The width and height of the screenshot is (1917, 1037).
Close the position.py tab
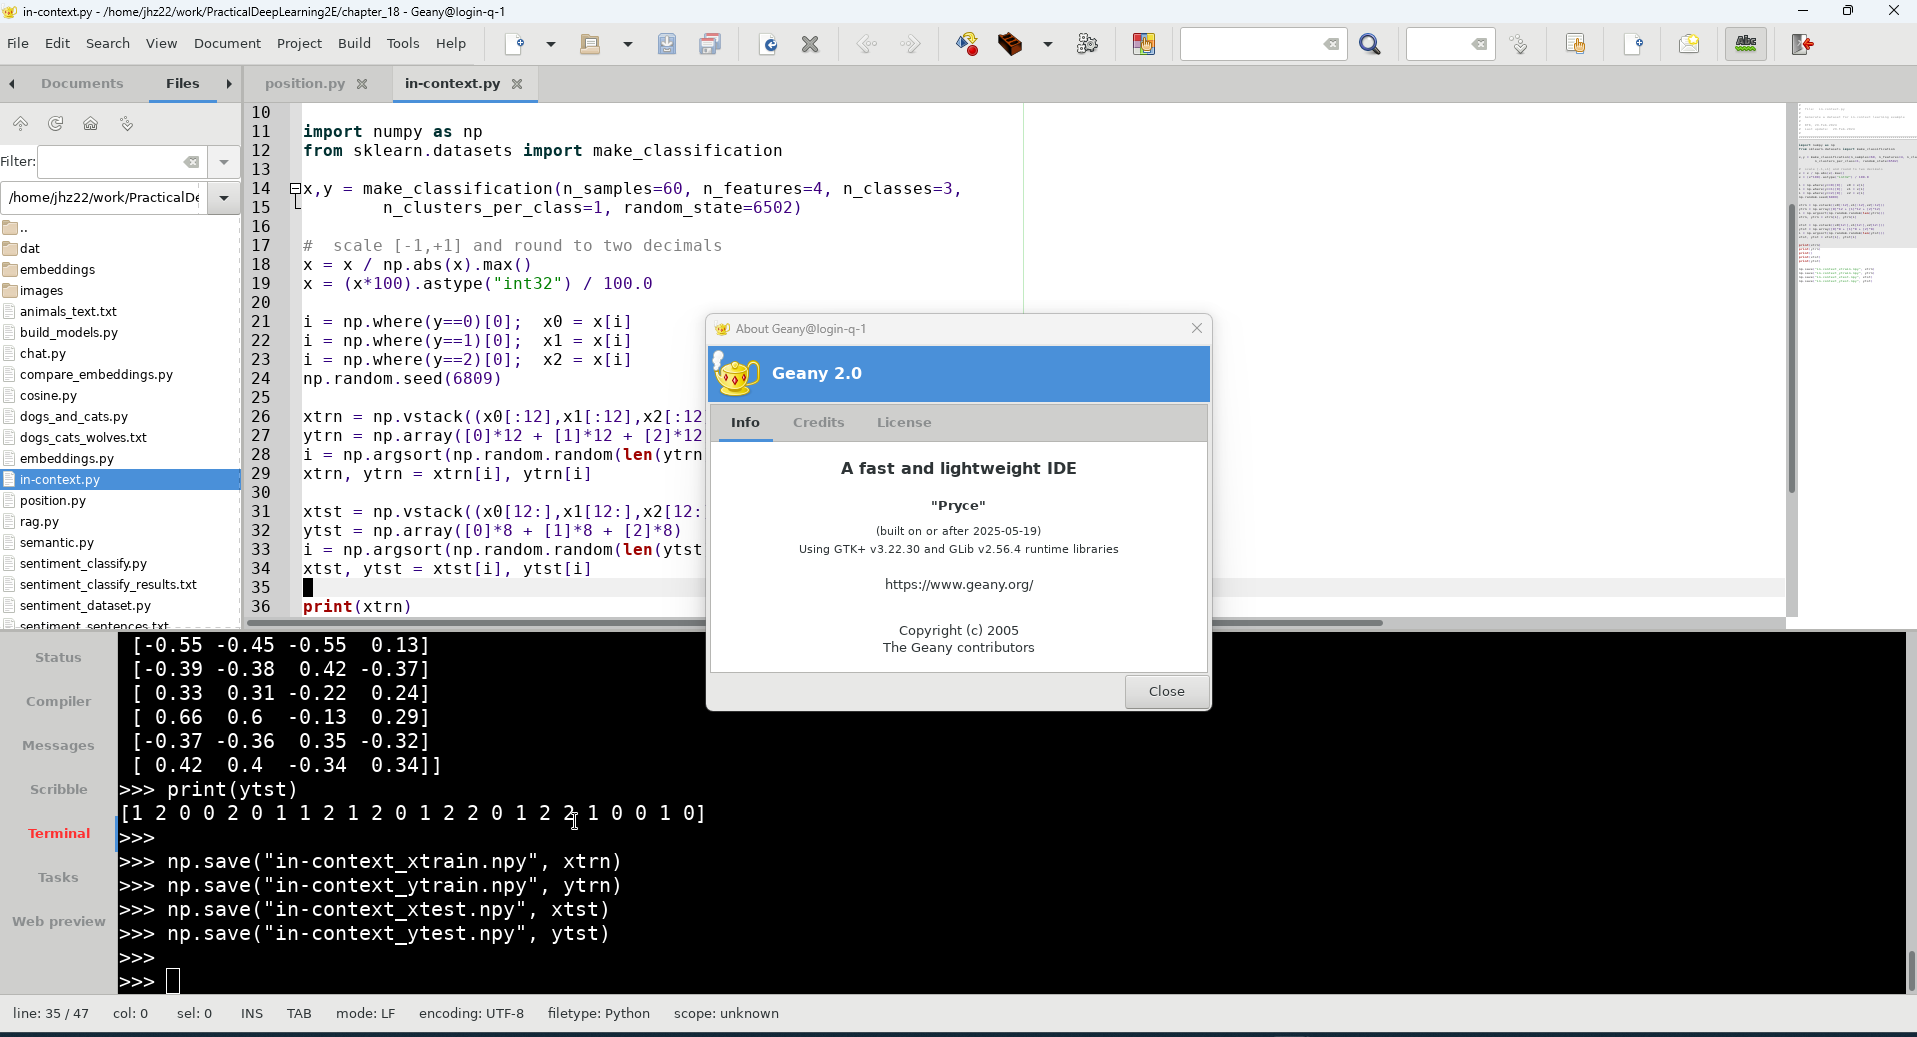362,84
